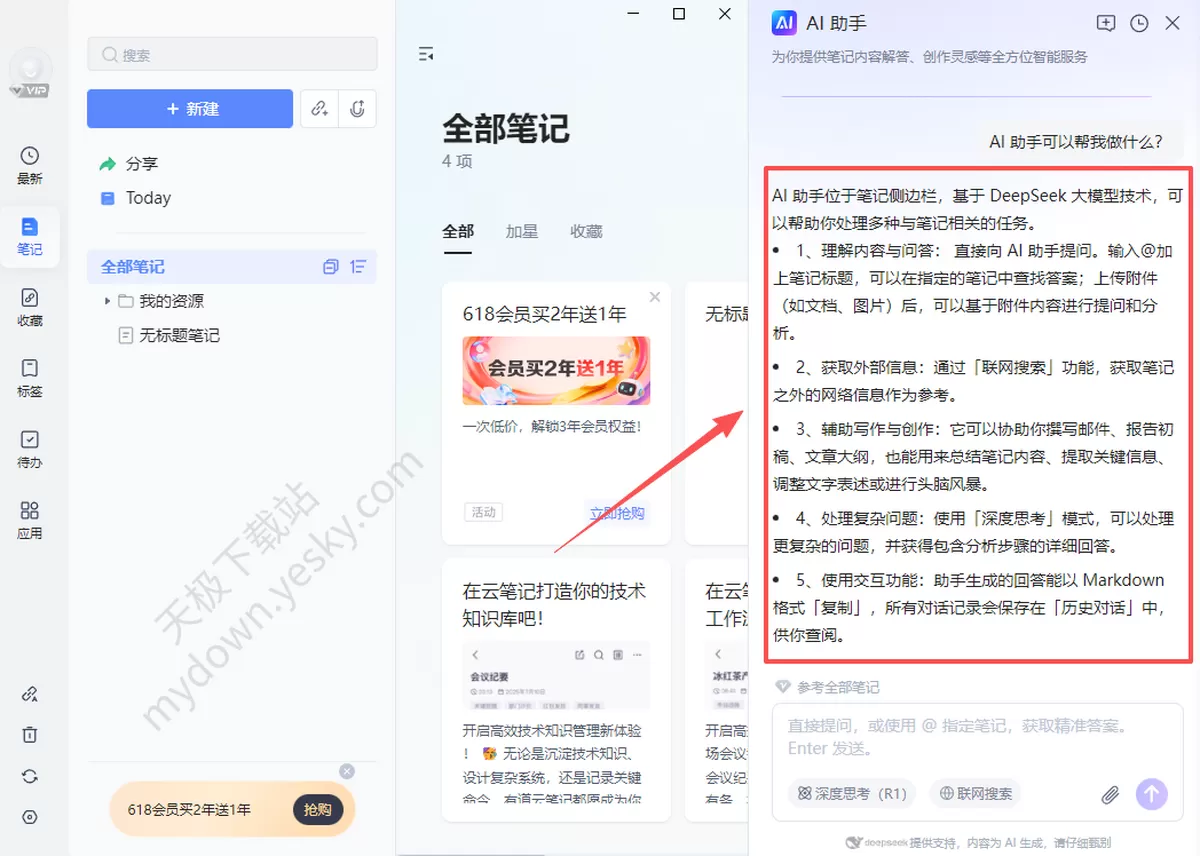Open AI assistant chat history clock icon
Viewport: 1200px width, 856px height.
click(x=1139, y=23)
